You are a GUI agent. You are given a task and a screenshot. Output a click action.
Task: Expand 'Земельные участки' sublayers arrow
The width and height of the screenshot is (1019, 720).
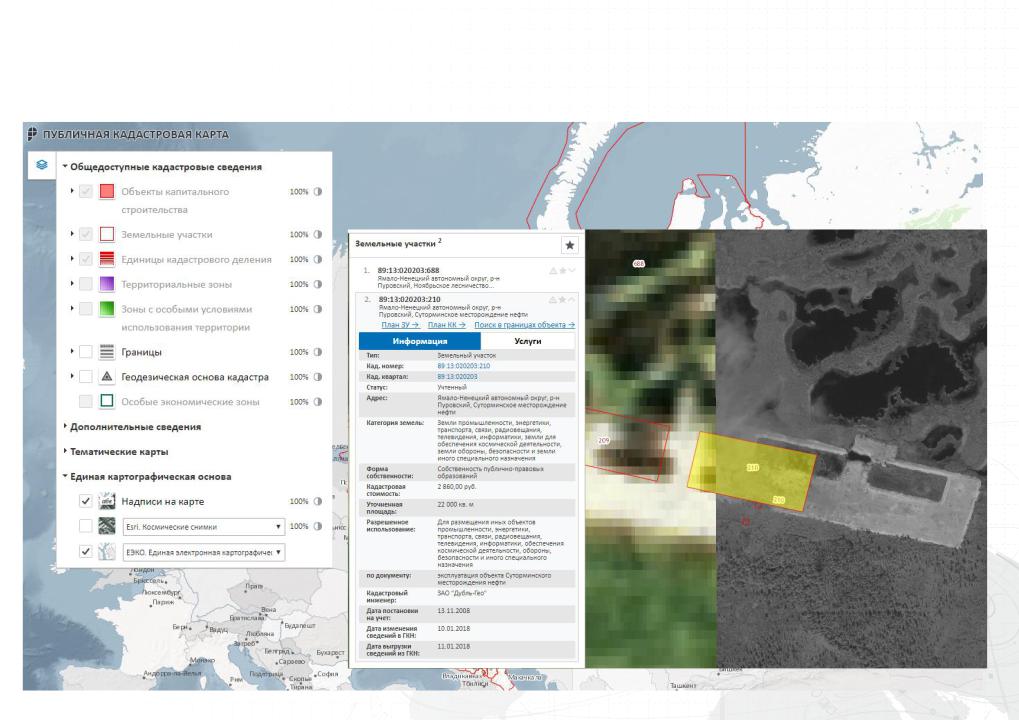coord(72,233)
